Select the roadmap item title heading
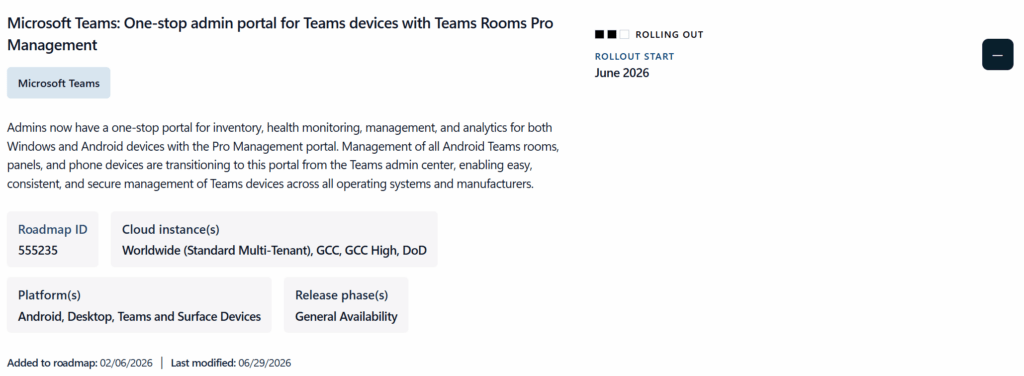This screenshot has width=1024, height=376. pos(280,34)
